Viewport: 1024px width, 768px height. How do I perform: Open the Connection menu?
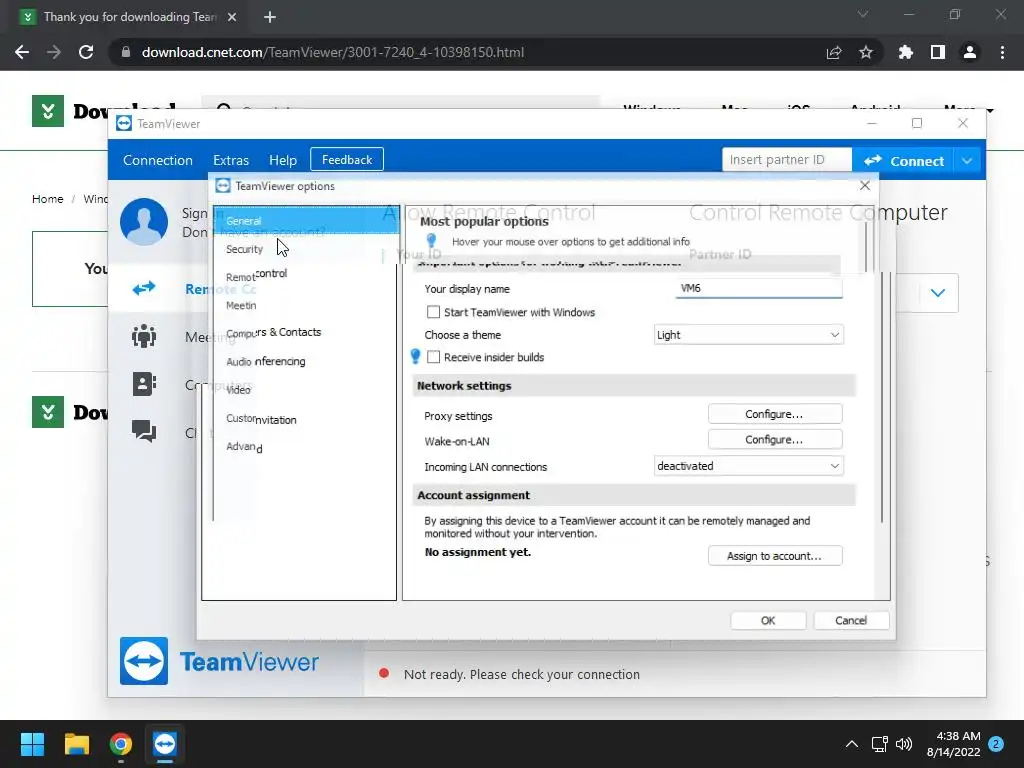tap(158, 160)
